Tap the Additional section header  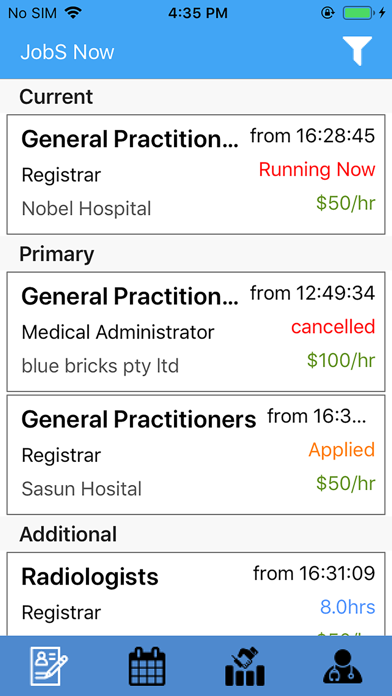coord(68,534)
